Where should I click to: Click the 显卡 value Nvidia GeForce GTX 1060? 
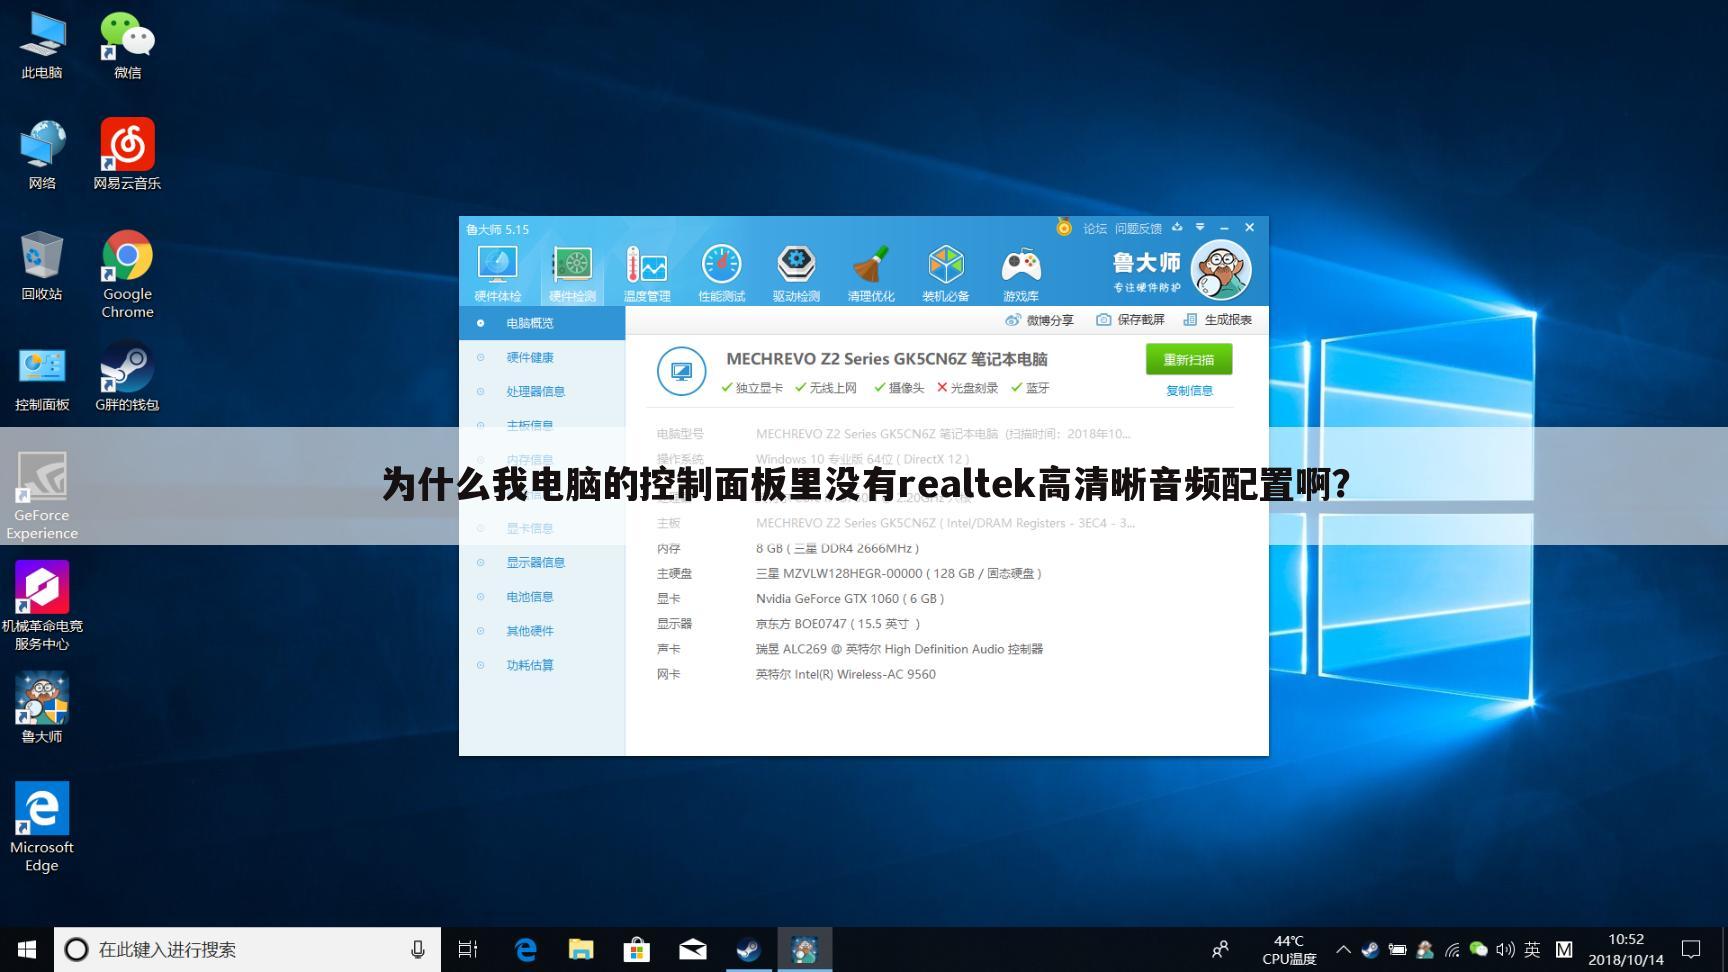(x=850, y=599)
